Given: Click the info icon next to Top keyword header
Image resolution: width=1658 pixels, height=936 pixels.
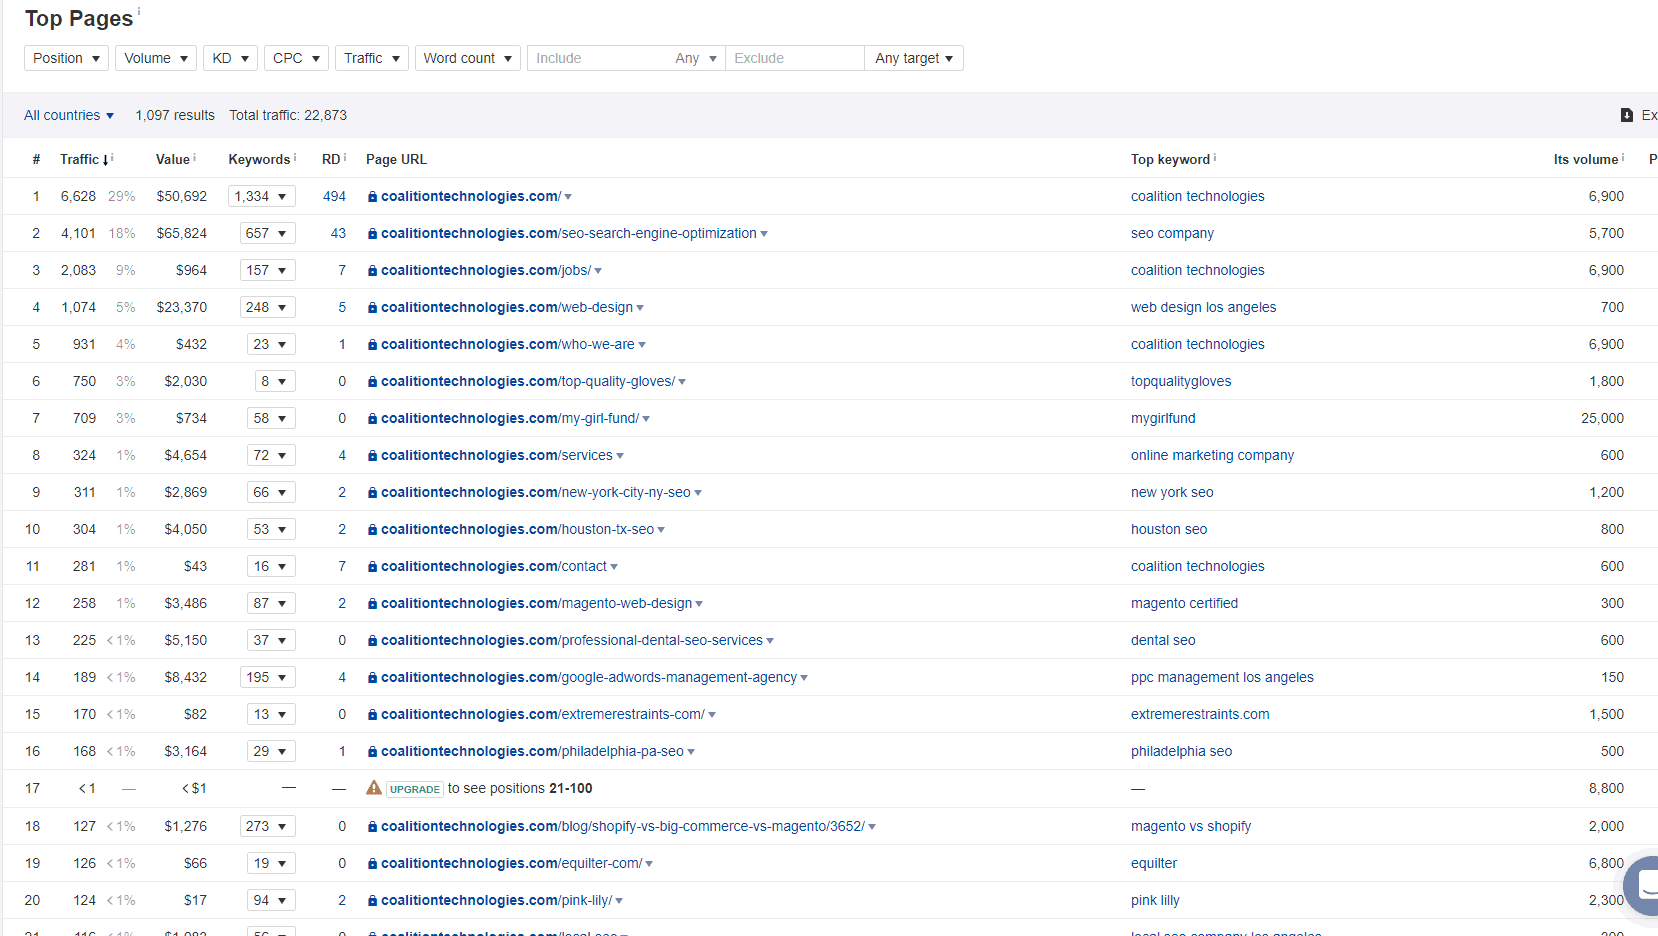Looking at the screenshot, I should (1214, 155).
